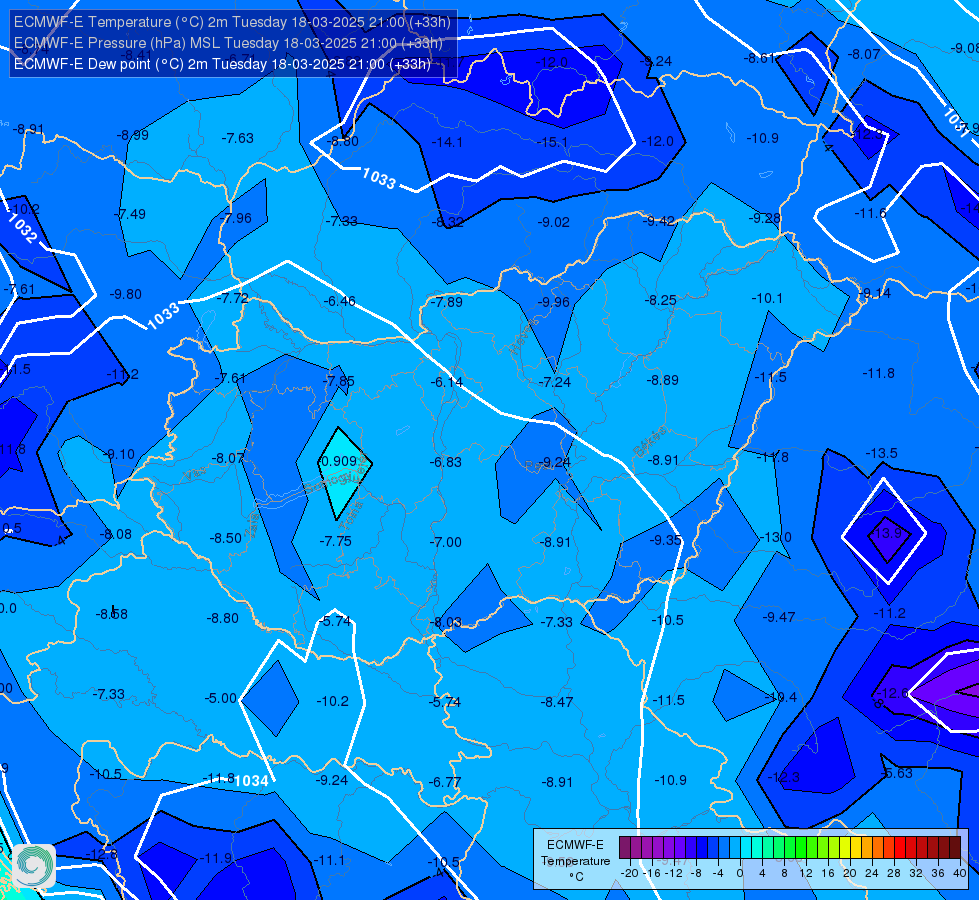Click the -15.1 temperature value
Image resolution: width=979 pixels, height=900 pixels.
(x=553, y=142)
